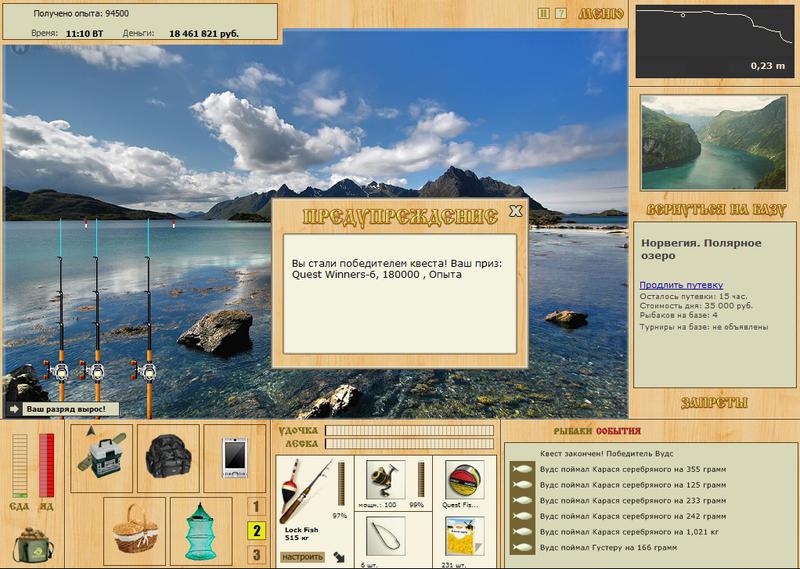Click fish icon for the 1,021 кг catch

pyautogui.click(x=522, y=532)
